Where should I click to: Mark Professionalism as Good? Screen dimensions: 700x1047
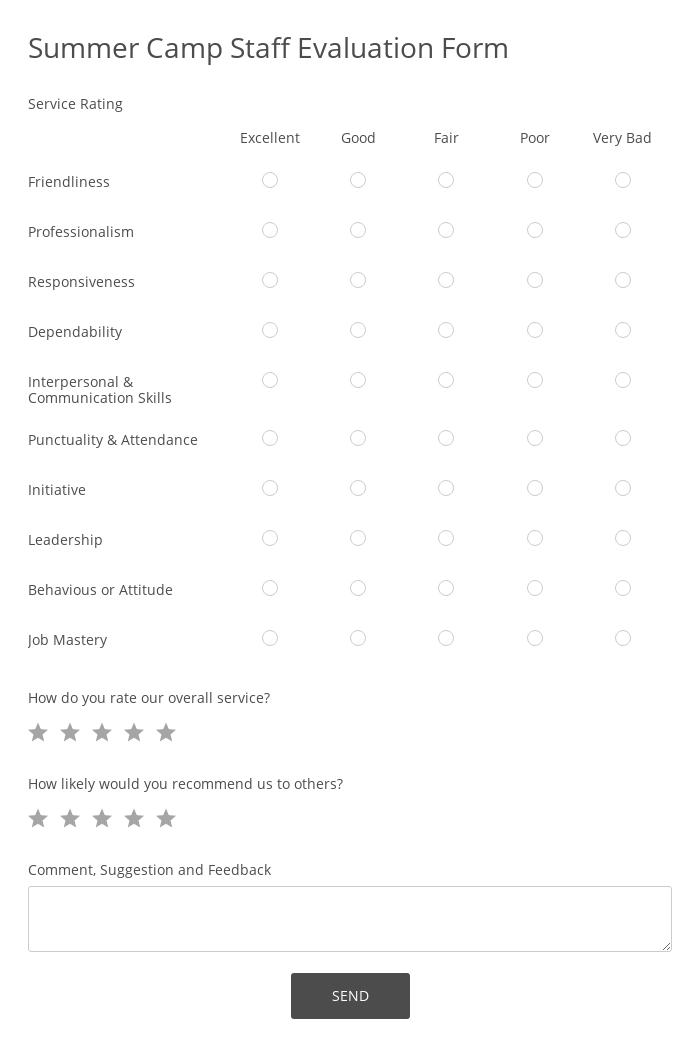[358, 230]
